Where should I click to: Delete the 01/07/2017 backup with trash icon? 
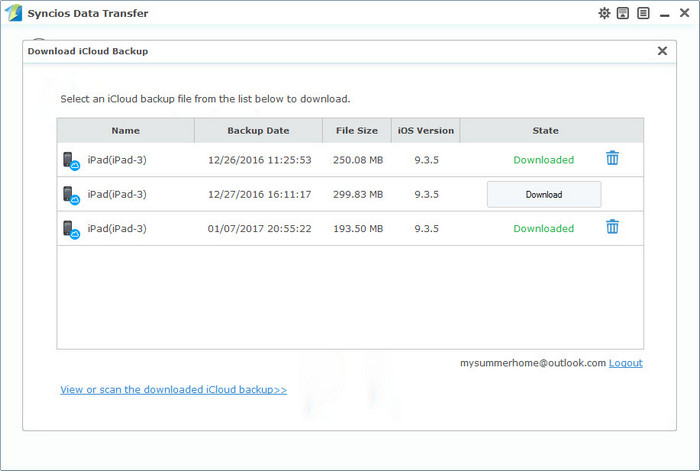coord(612,227)
